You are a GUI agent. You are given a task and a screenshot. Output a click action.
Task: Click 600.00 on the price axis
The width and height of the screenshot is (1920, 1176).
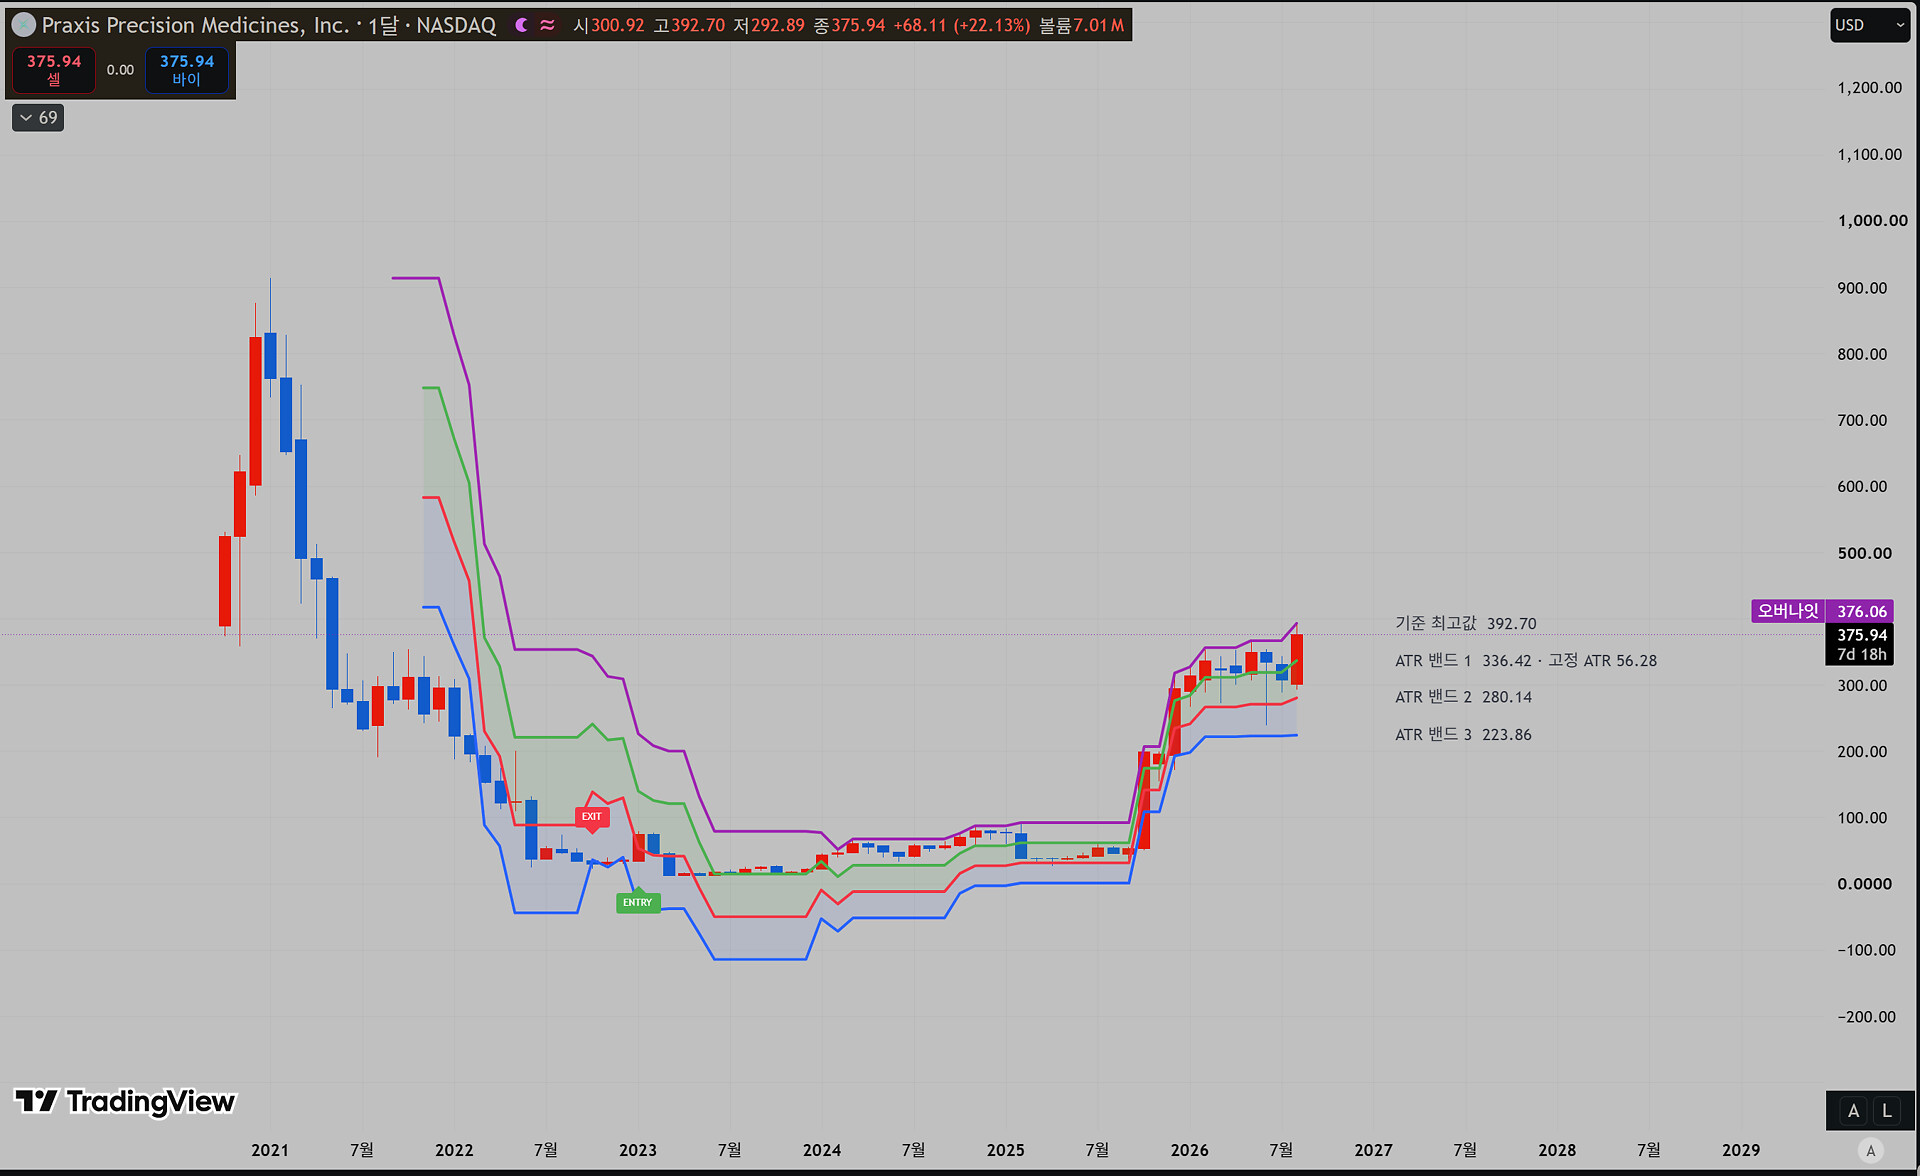[1862, 487]
